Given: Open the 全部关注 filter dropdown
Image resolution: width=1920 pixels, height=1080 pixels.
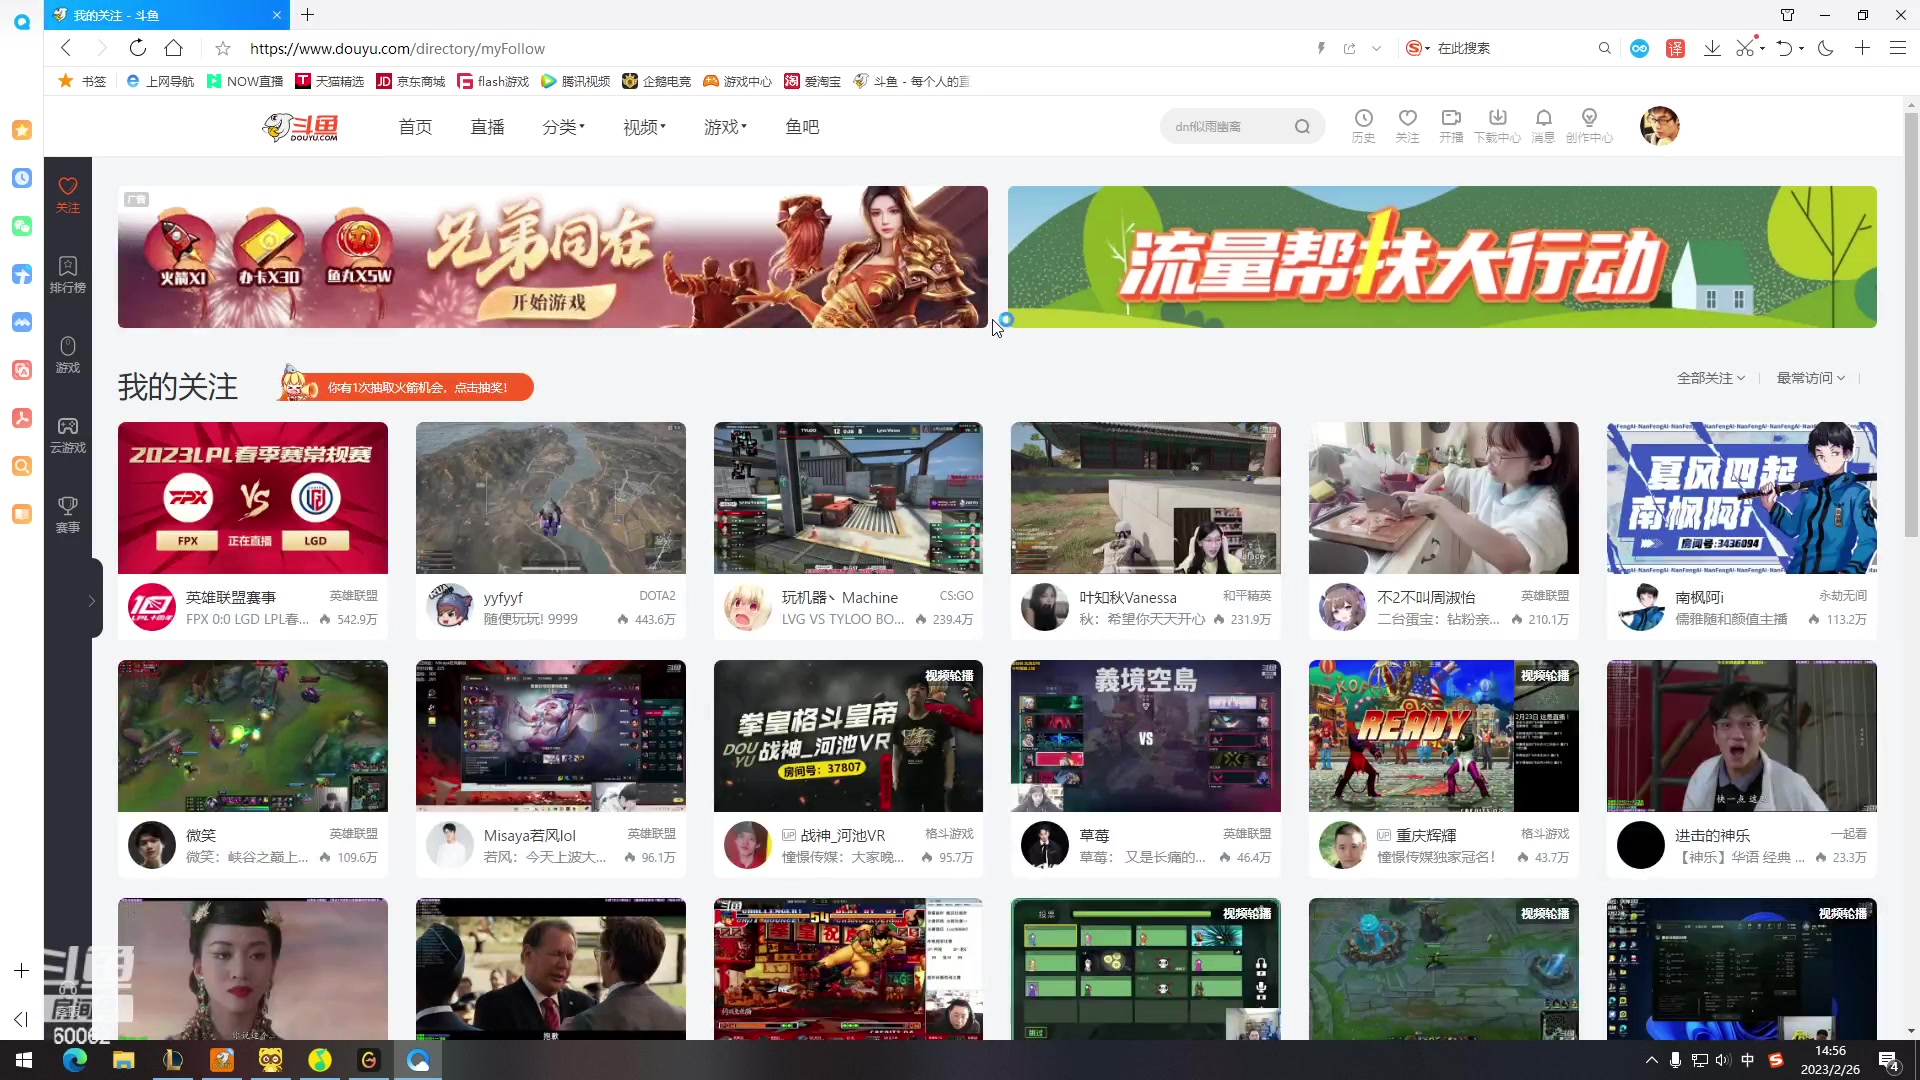Looking at the screenshot, I should 1710,378.
